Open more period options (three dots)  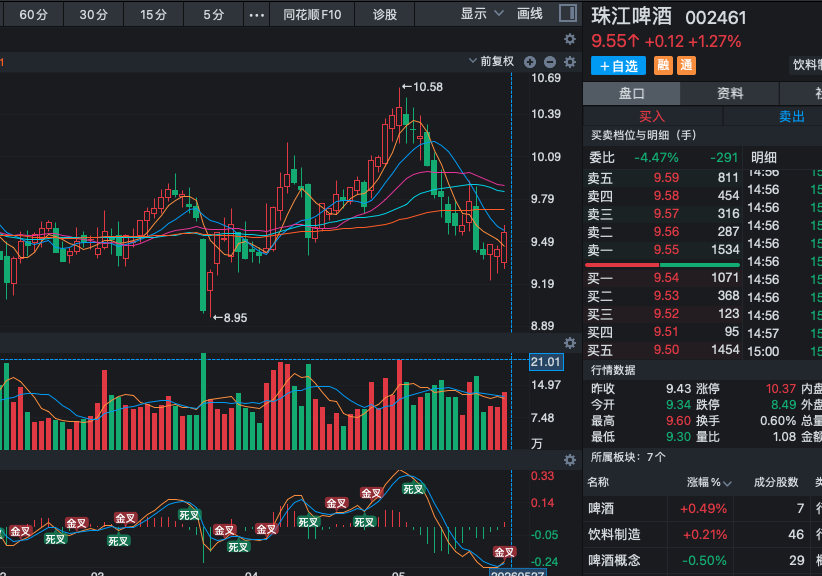pos(256,15)
